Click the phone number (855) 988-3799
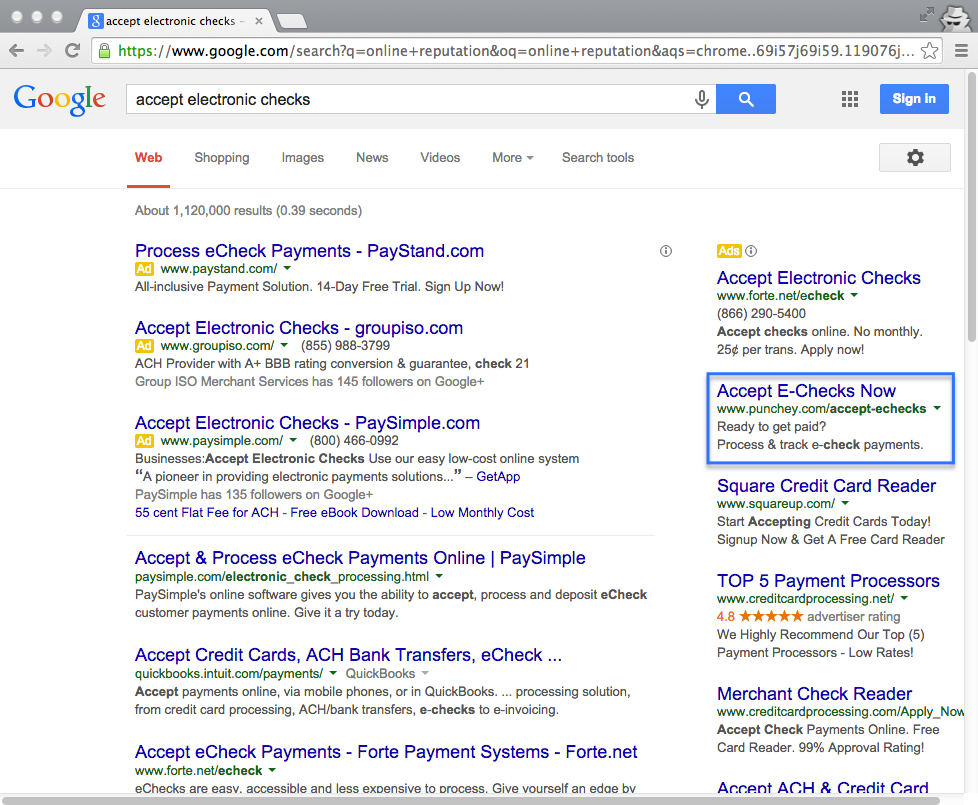 (345, 345)
